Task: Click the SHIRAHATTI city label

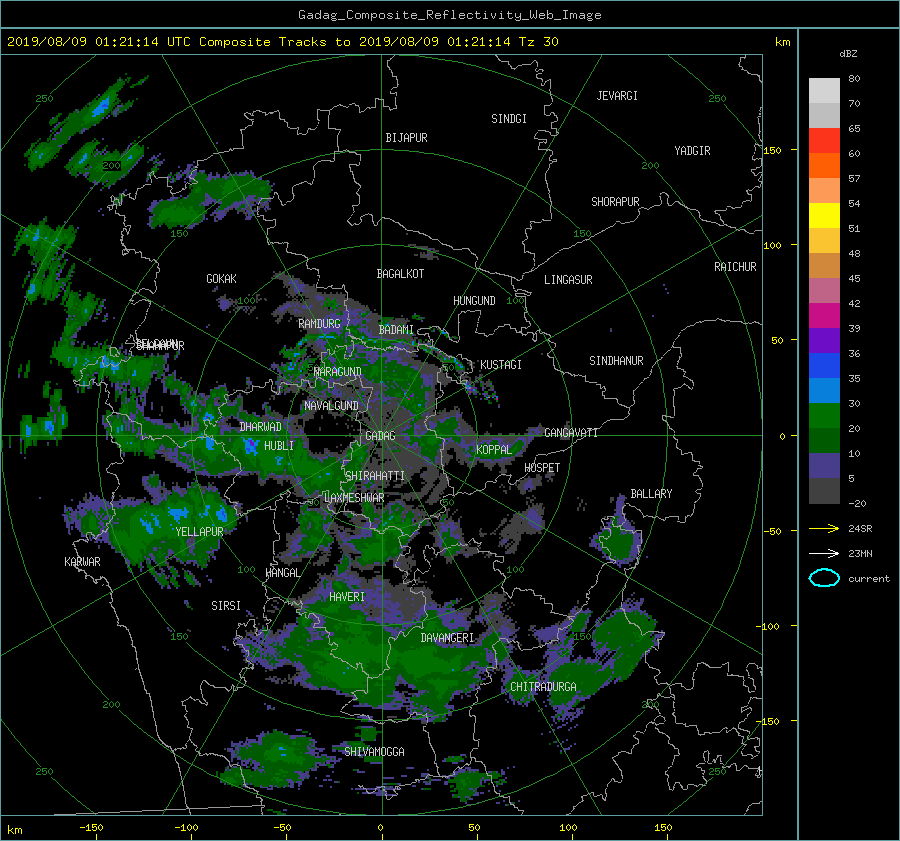Action: pyautogui.click(x=375, y=475)
